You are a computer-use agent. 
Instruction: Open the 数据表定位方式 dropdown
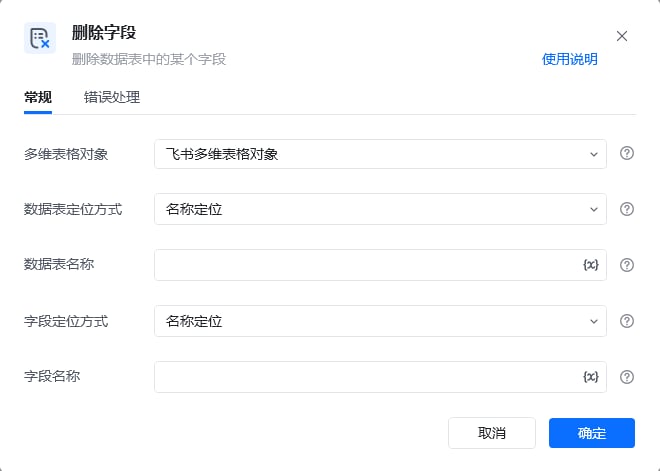380,209
